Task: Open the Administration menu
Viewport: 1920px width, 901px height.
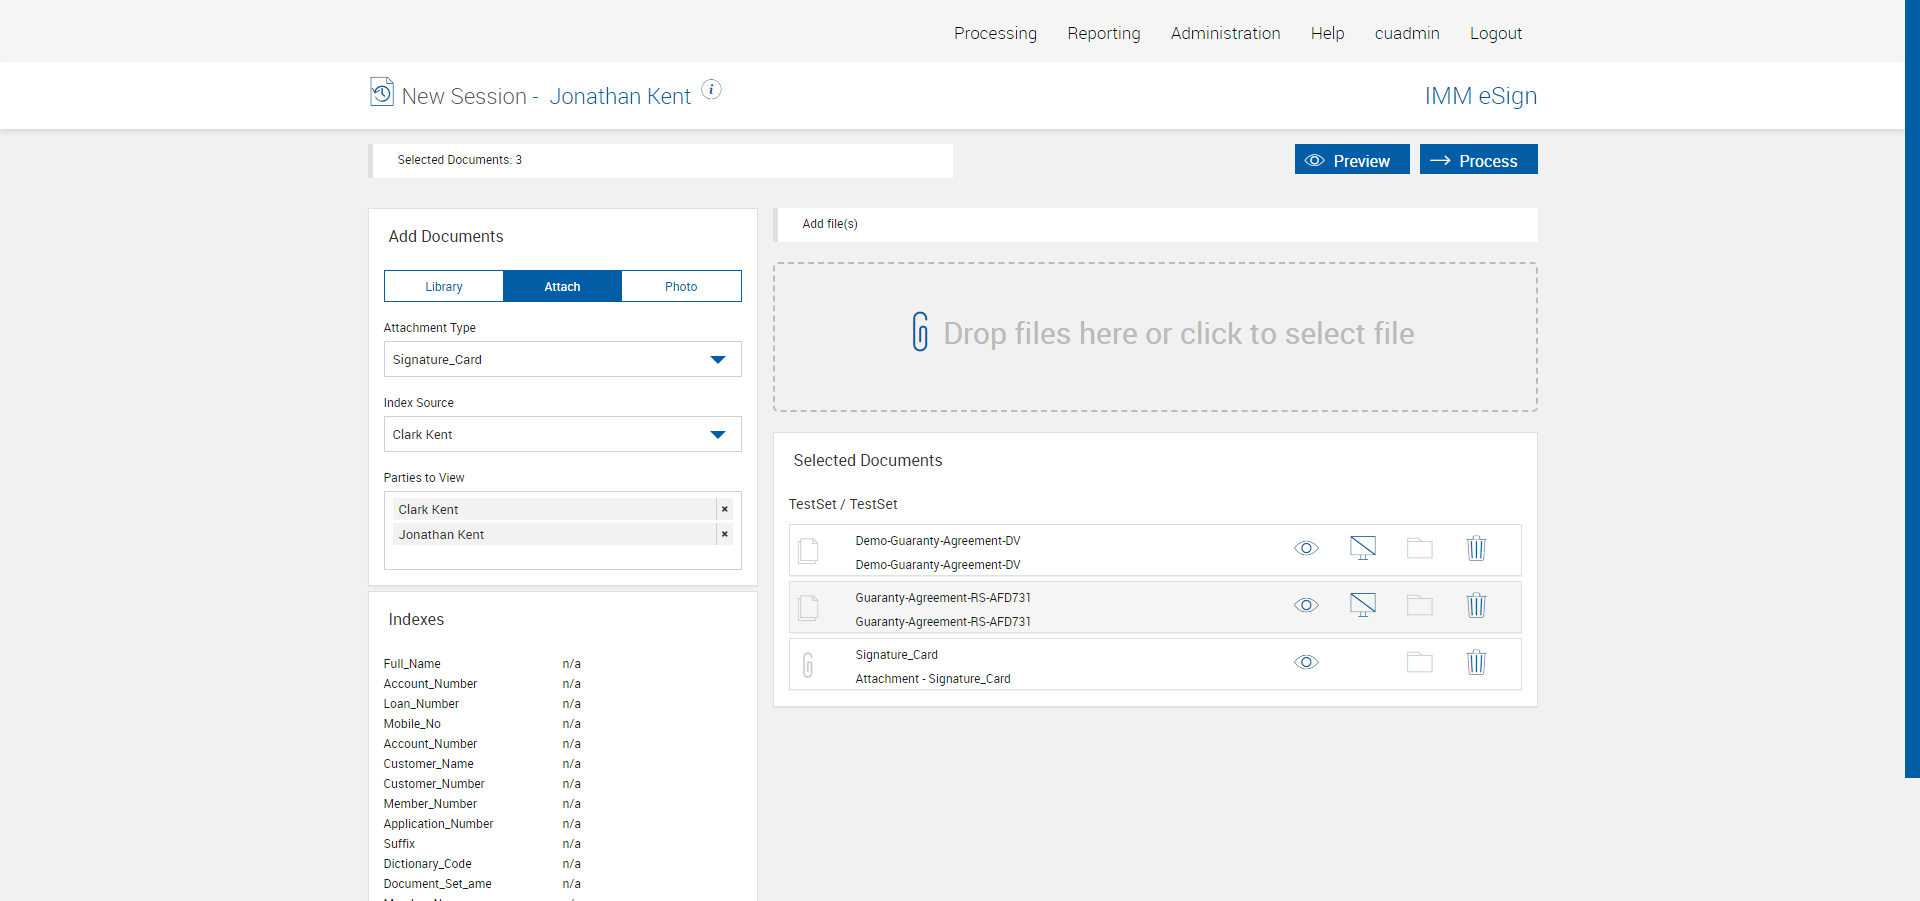Action: point(1225,33)
